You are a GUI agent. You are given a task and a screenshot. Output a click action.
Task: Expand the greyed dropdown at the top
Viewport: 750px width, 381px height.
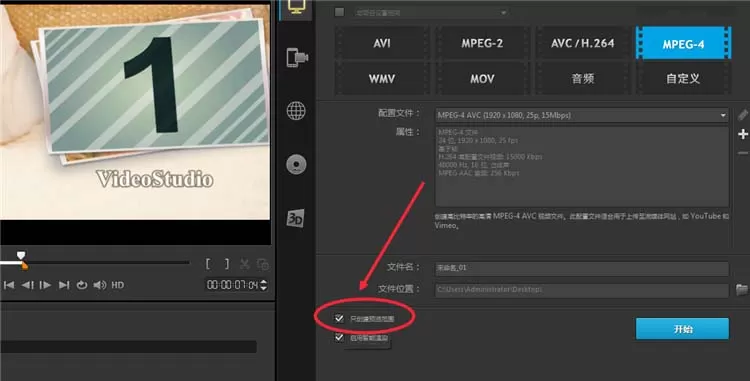tap(503, 12)
